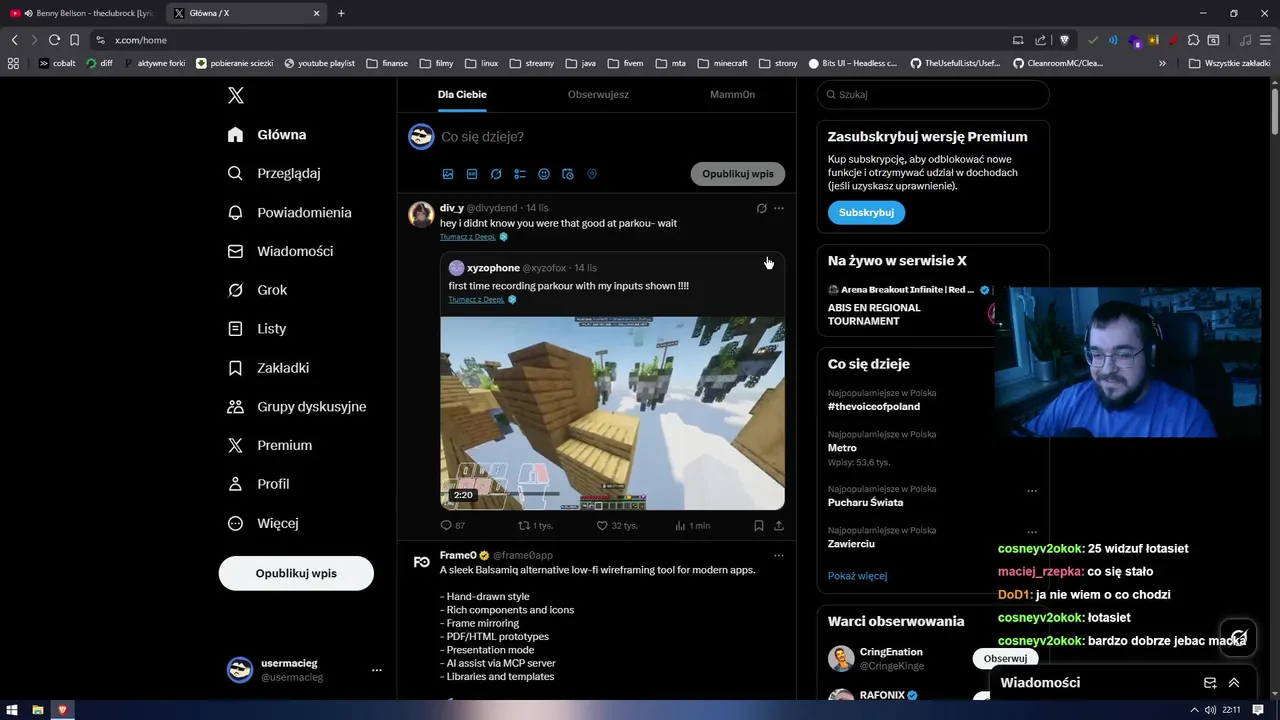Show hidden system tray icons
1280x720 pixels.
click(x=1194, y=710)
